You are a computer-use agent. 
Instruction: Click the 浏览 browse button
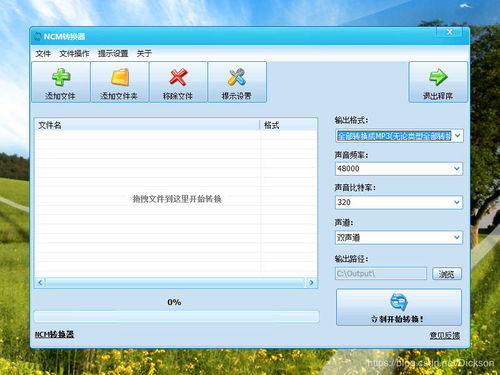point(447,274)
